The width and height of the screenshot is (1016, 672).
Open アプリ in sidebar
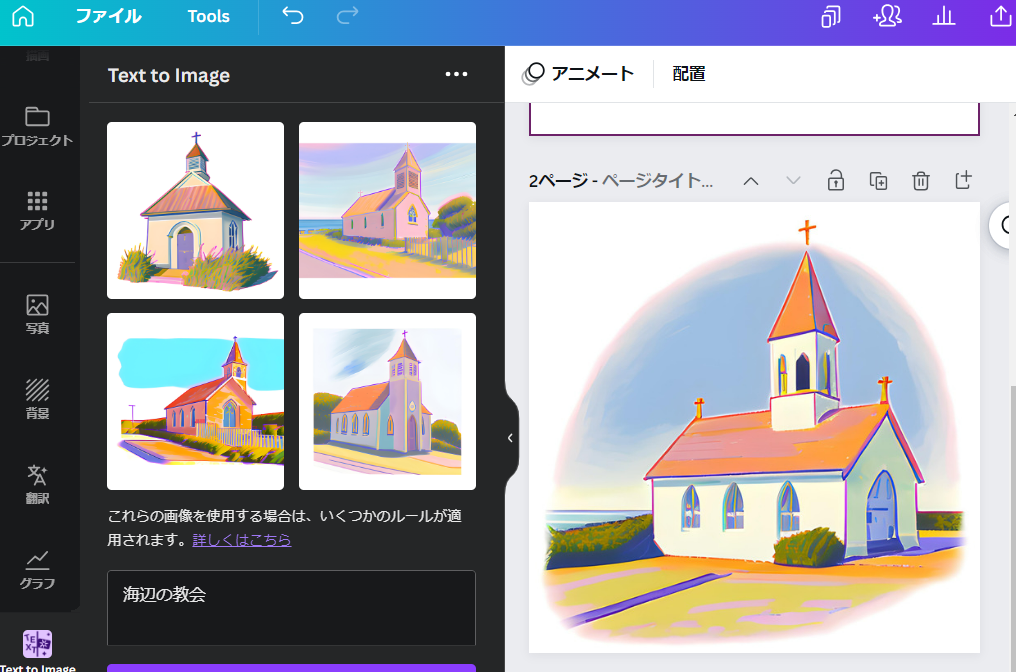coord(38,211)
